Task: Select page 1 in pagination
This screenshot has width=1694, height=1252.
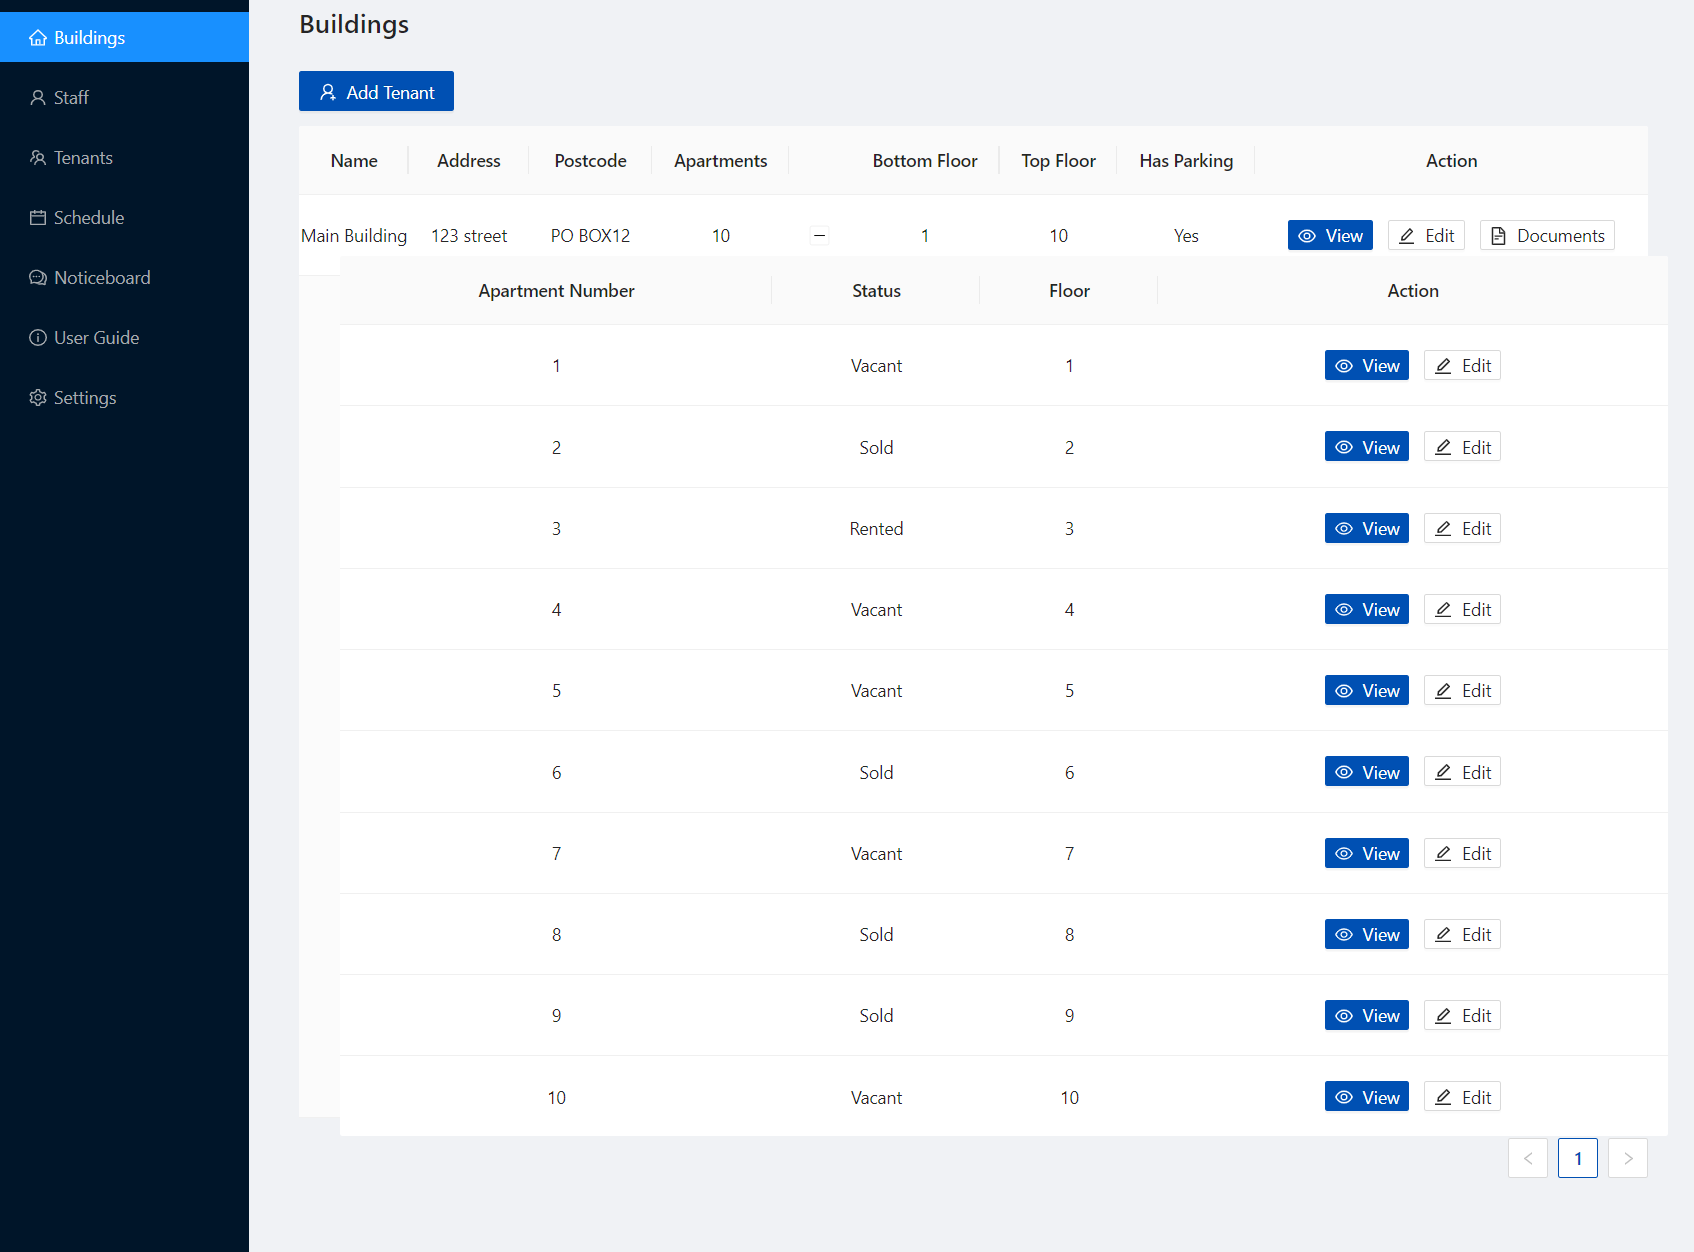Action: tap(1578, 1158)
